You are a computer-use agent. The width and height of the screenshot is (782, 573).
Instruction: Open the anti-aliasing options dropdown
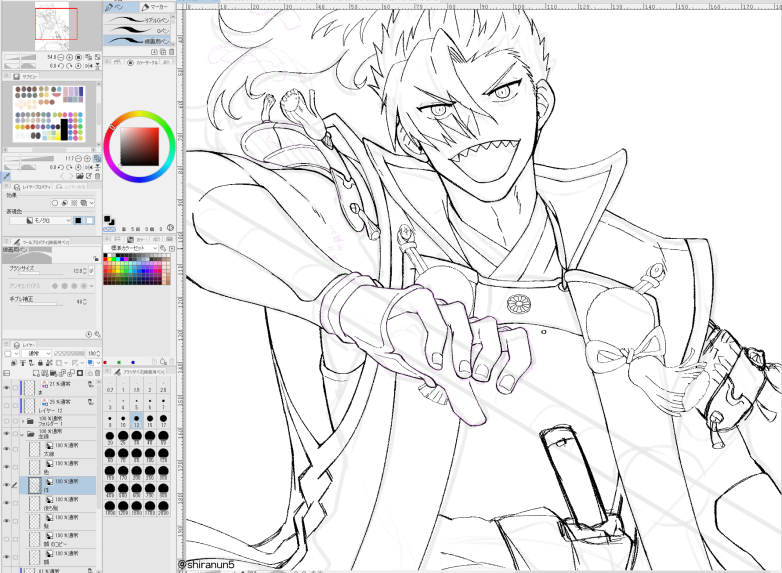[x=91, y=286]
